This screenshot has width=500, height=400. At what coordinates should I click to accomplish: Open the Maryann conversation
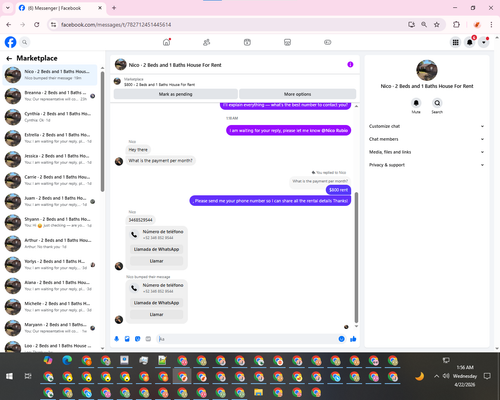pyautogui.click(x=50, y=328)
